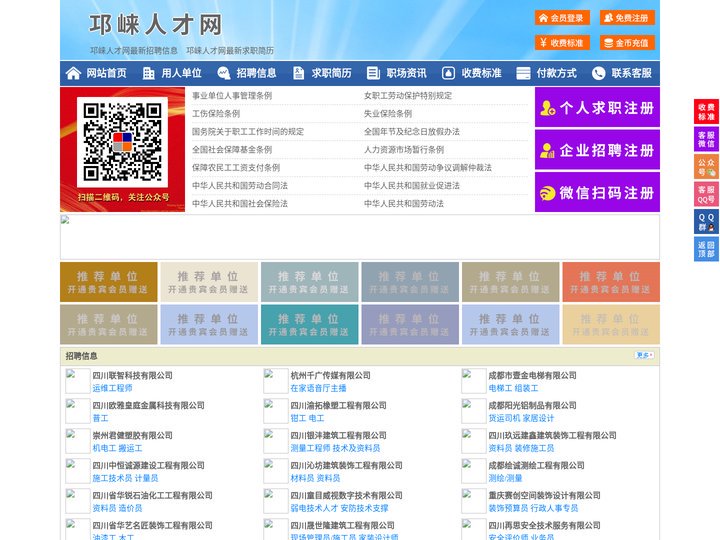Open 全国社会保障基金条例 link
The height and width of the screenshot is (540, 720).
point(232,150)
